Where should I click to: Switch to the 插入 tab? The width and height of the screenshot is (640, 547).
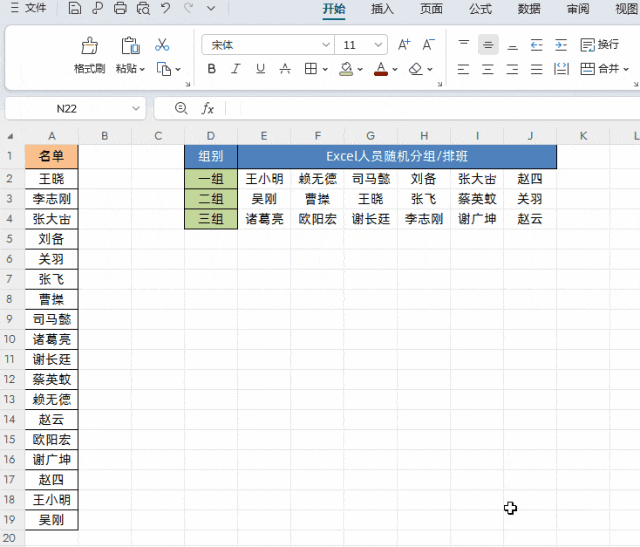click(382, 9)
